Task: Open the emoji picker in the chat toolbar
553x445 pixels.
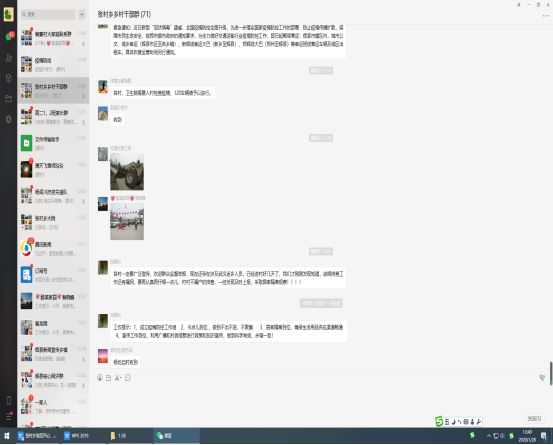Action: [100, 378]
